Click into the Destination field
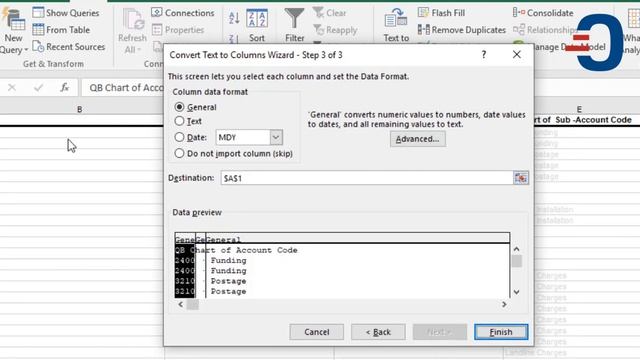The image size is (640, 360). click(367, 178)
